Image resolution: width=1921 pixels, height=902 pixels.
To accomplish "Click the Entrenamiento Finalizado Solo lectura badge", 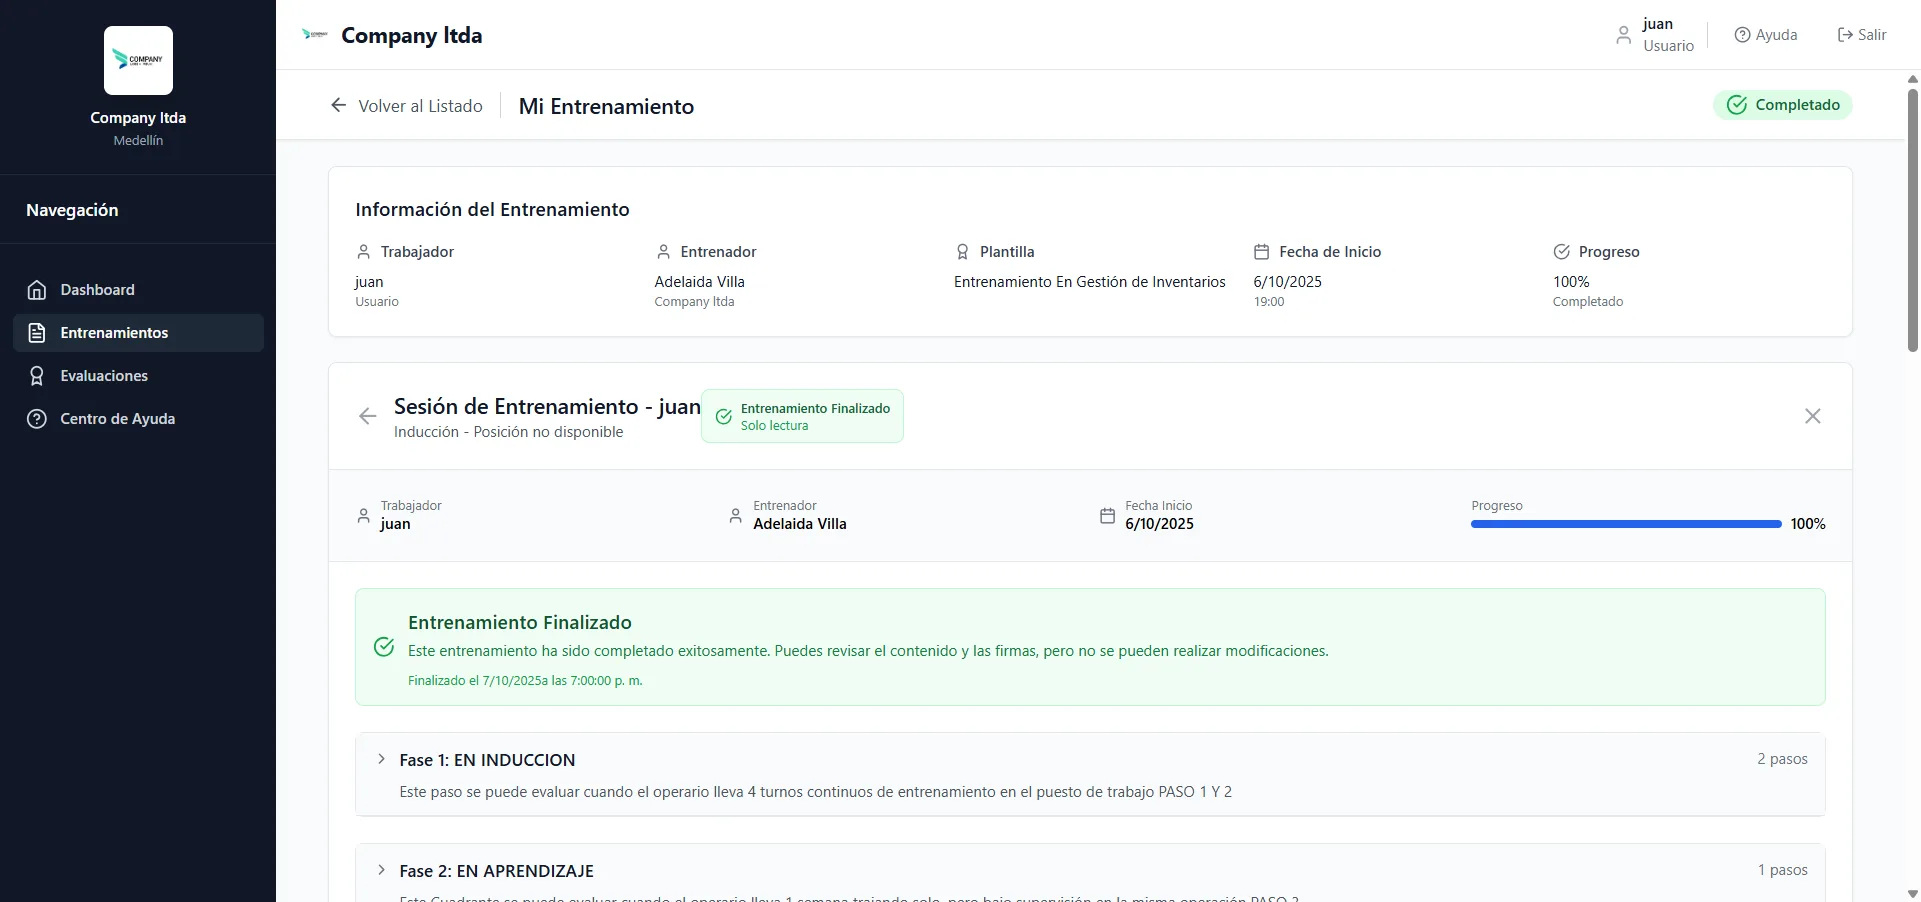I will [x=802, y=416].
